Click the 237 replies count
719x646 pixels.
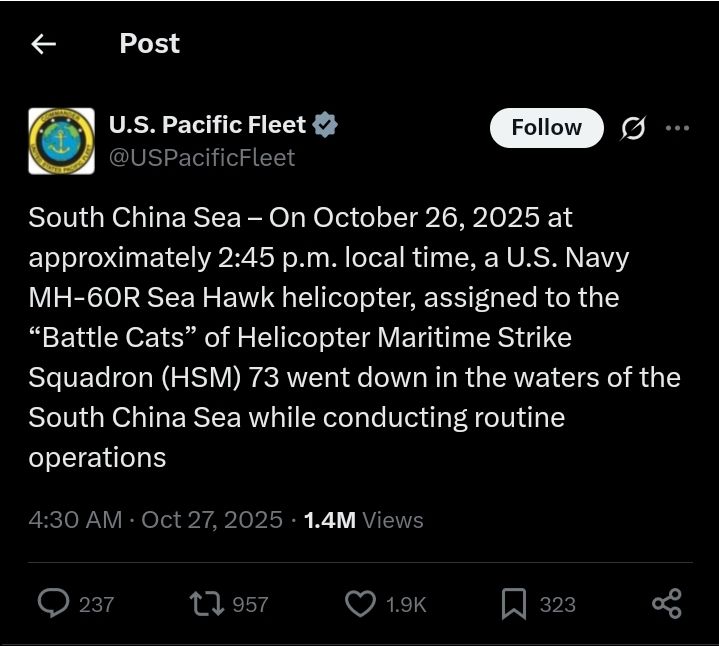tap(96, 604)
